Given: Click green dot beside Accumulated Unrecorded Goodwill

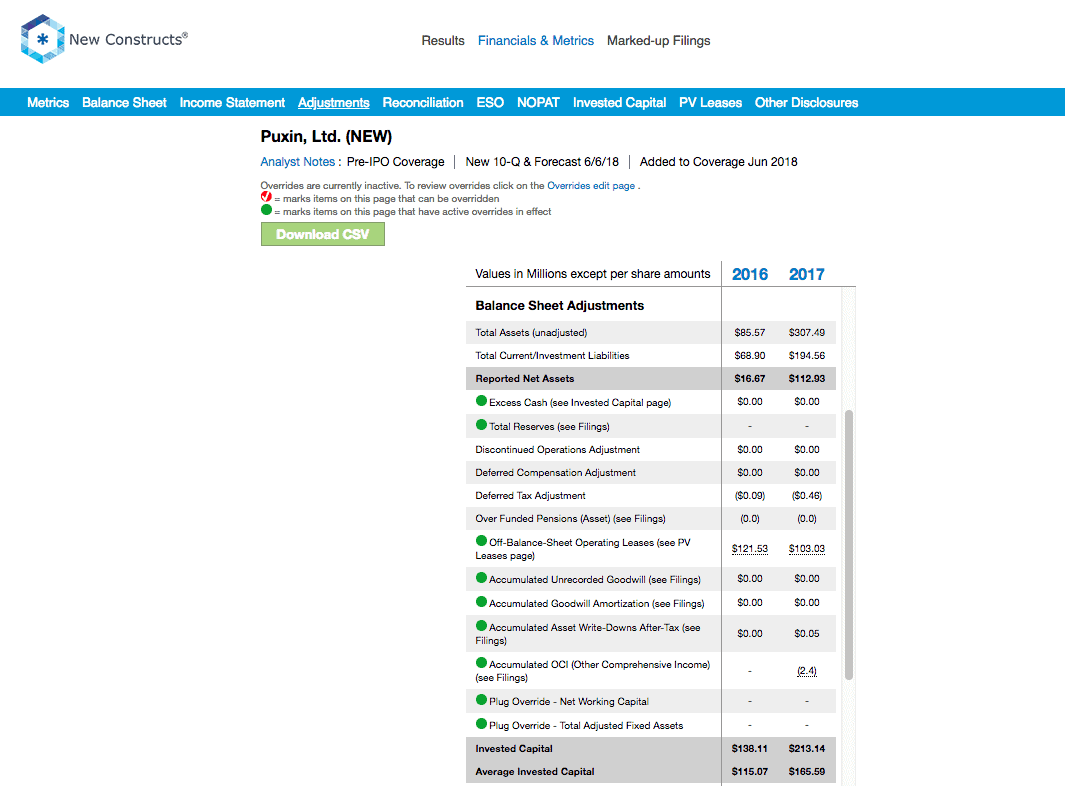Looking at the screenshot, I should 482,577.
